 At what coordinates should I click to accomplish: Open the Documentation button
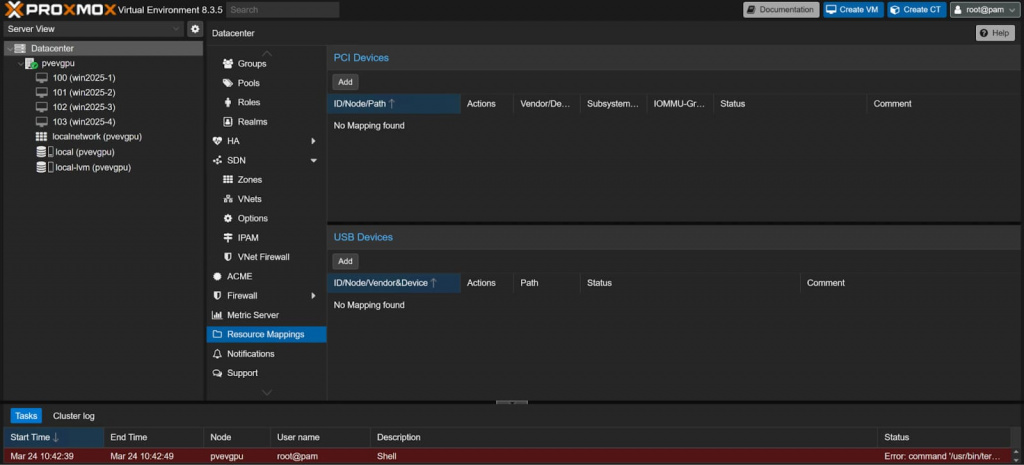(x=781, y=10)
